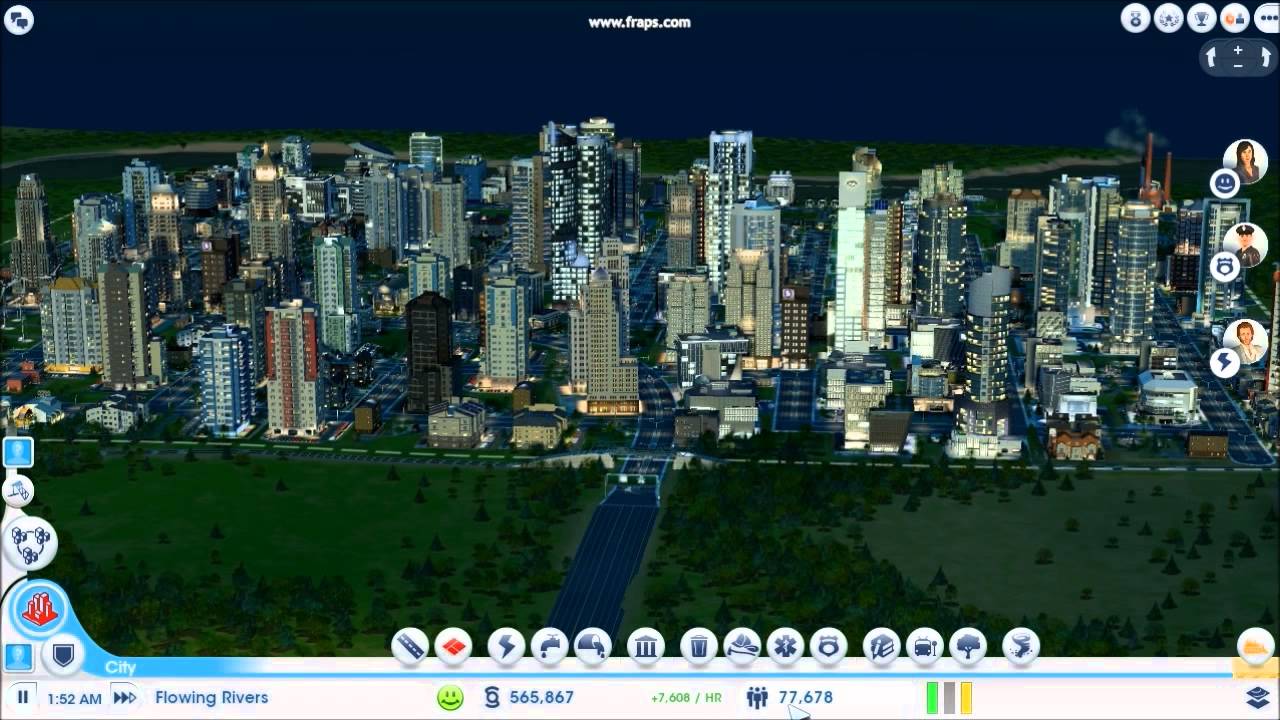The image size is (1280, 720).
Task: Open the medal achievements icon
Action: click(x=1135, y=18)
